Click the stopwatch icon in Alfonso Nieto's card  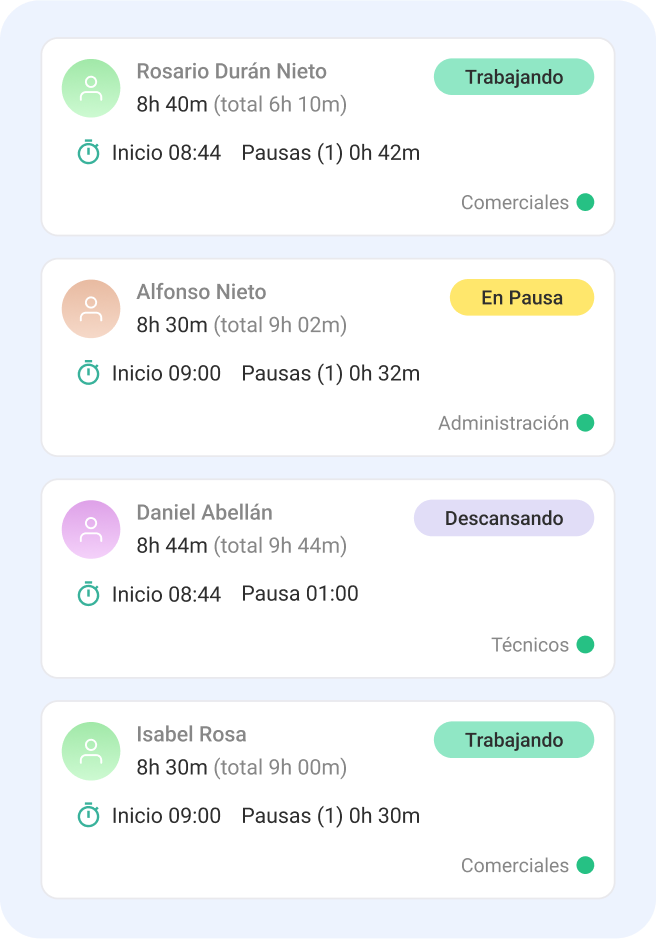click(x=89, y=373)
